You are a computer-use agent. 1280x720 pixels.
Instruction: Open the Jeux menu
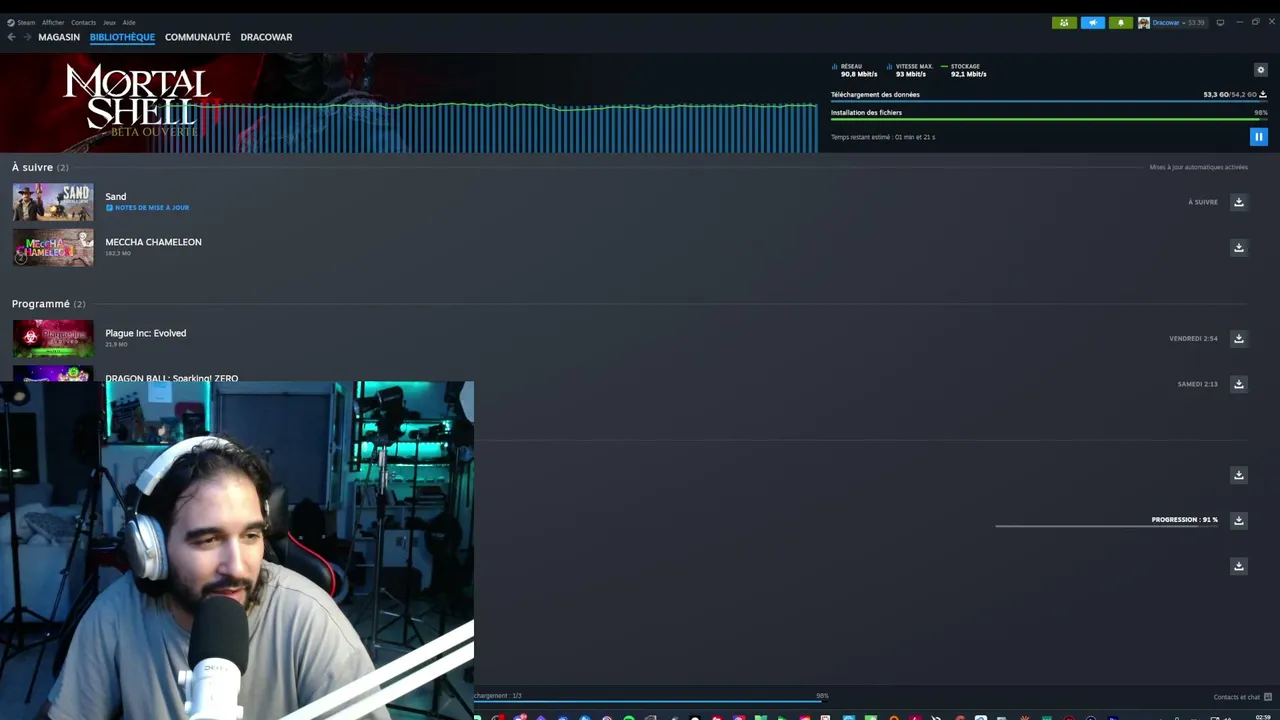click(x=109, y=22)
